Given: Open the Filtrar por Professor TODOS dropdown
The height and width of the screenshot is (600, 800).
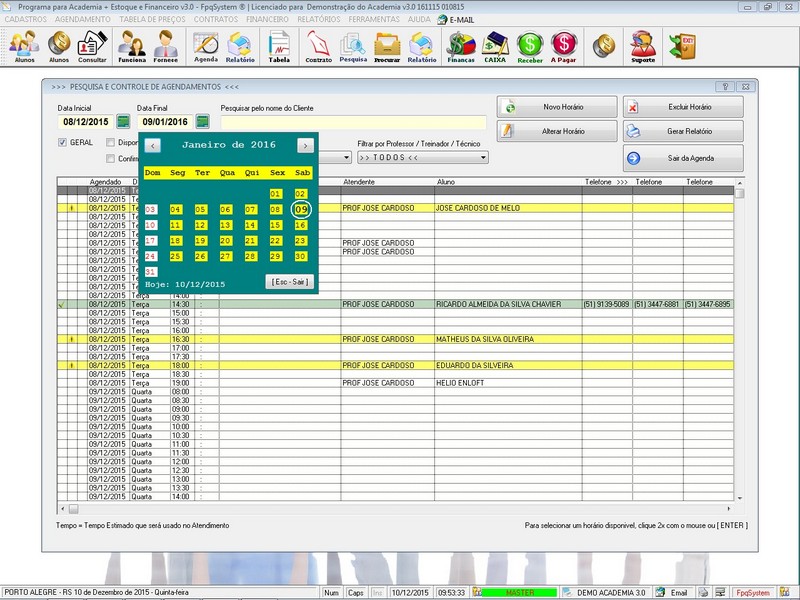Looking at the screenshot, I should coord(423,157).
